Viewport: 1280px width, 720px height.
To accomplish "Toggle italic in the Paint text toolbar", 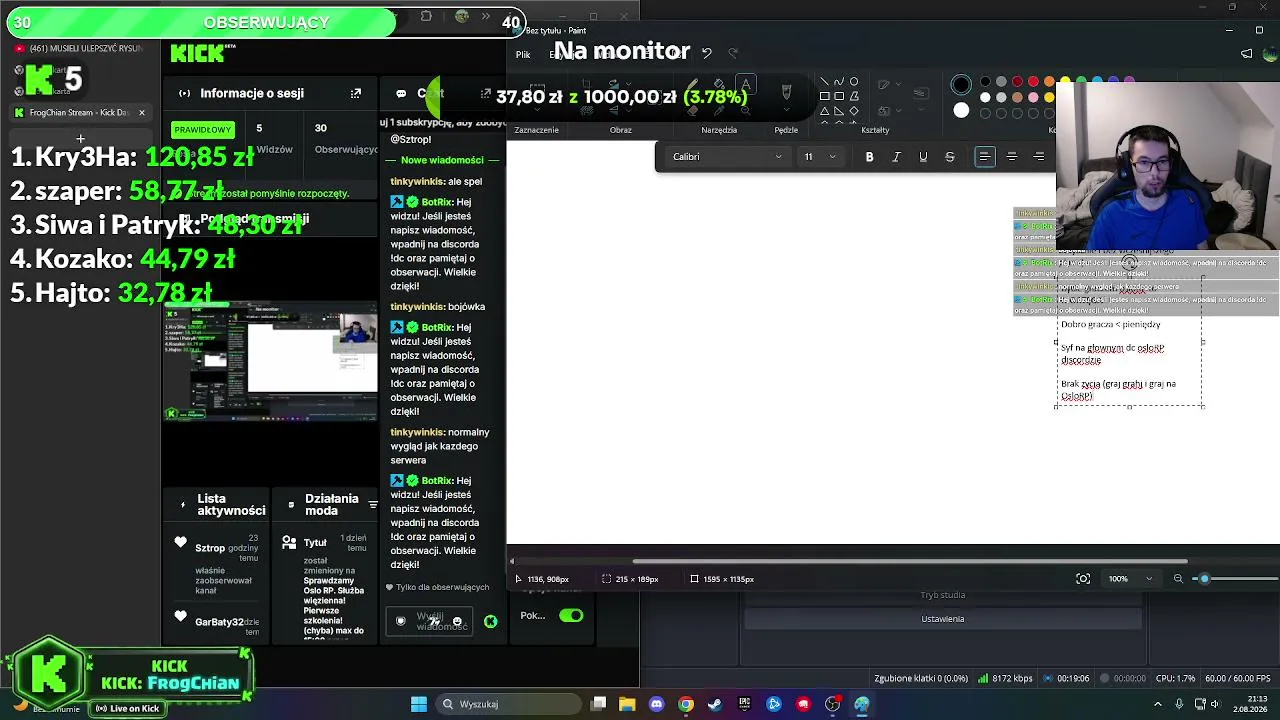I will click(896, 157).
